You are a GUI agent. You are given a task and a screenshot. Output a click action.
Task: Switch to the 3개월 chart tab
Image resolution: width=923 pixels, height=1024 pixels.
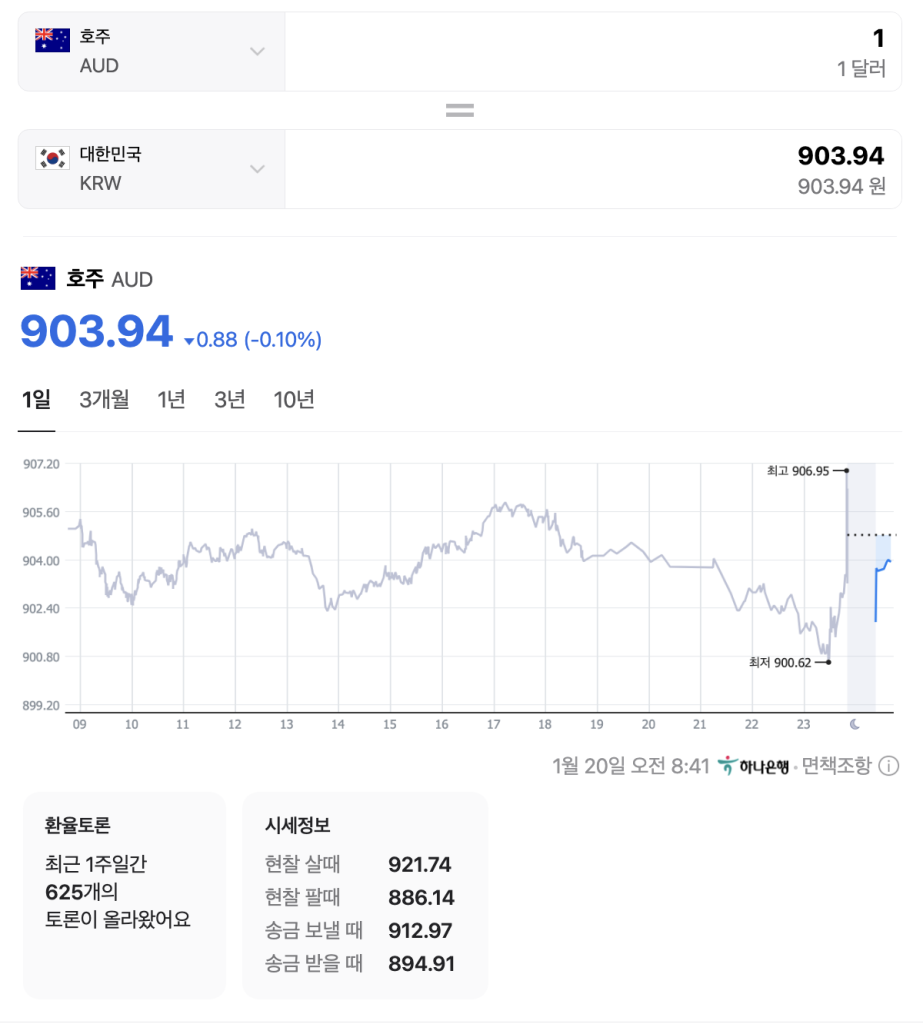(x=105, y=400)
